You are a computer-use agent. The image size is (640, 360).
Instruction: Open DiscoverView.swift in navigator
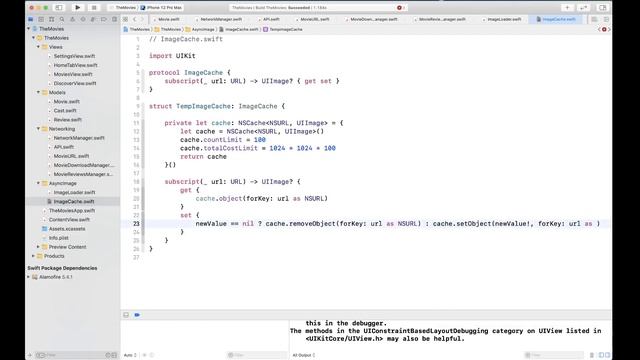coord(75,83)
